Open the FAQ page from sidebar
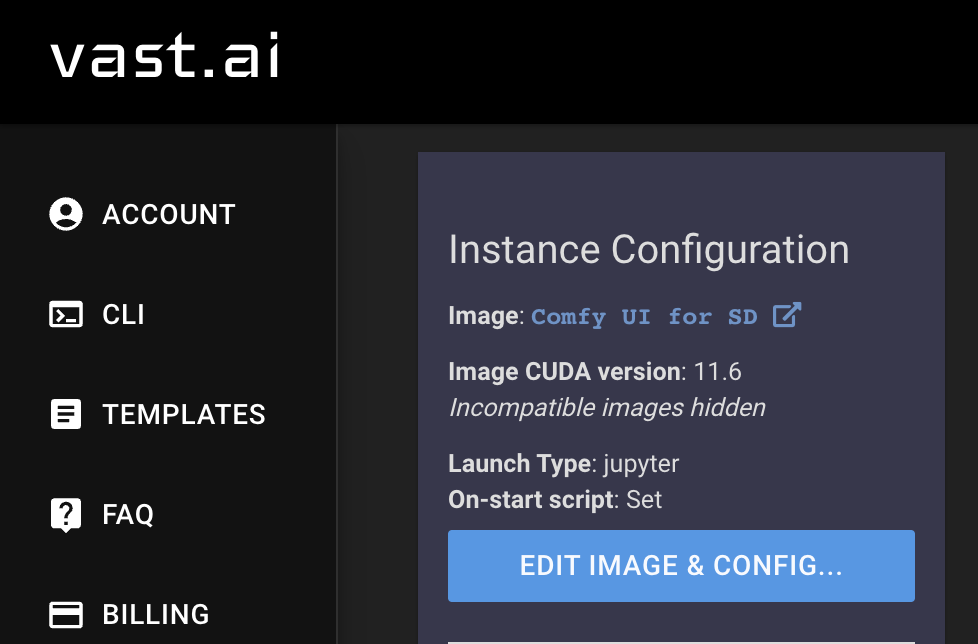The image size is (978, 644). tap(126, 514)
